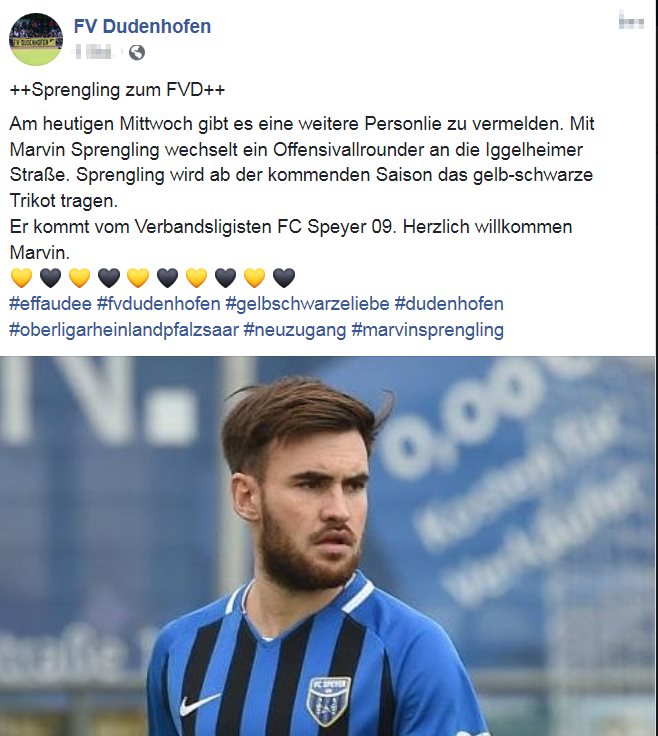Click the last yellow heart emoji

pyautogui.click(x=255, y=278)
